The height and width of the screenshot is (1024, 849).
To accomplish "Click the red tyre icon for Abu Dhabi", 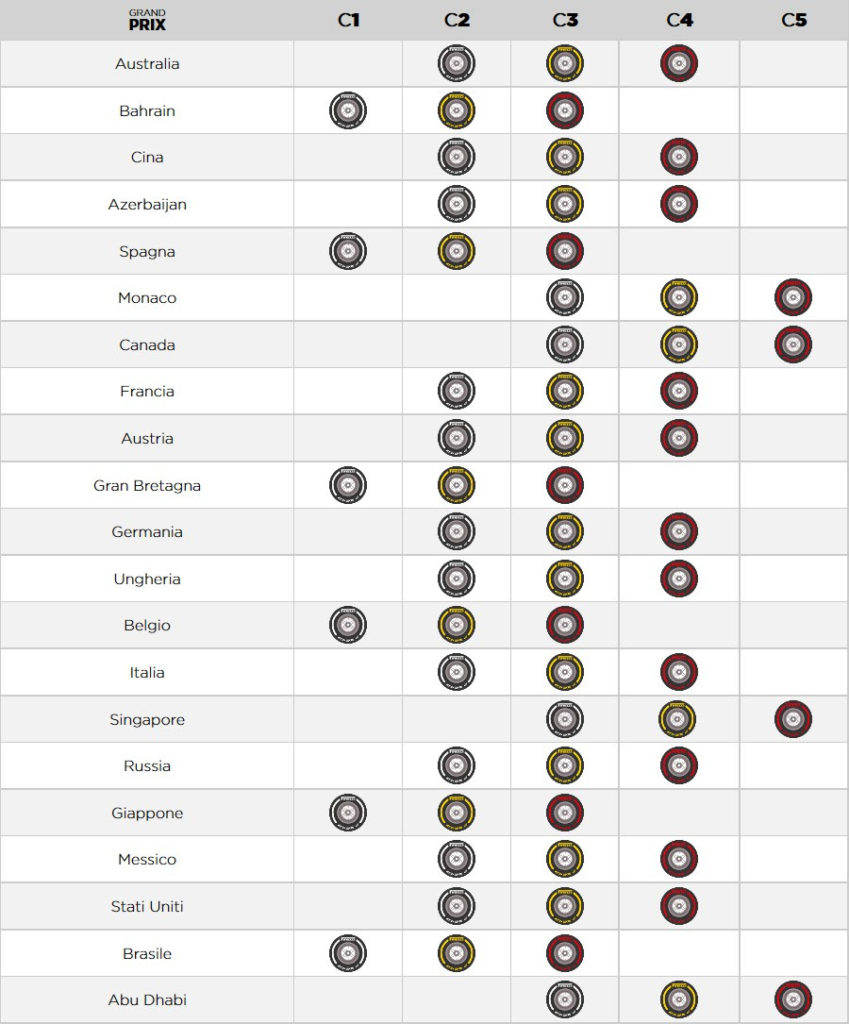I will [x=793, y=1000].
